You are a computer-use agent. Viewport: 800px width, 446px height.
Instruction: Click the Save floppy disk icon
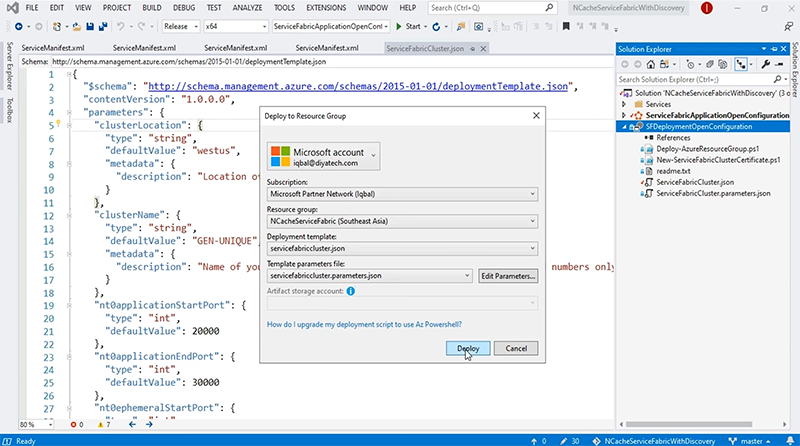(90, 27)
